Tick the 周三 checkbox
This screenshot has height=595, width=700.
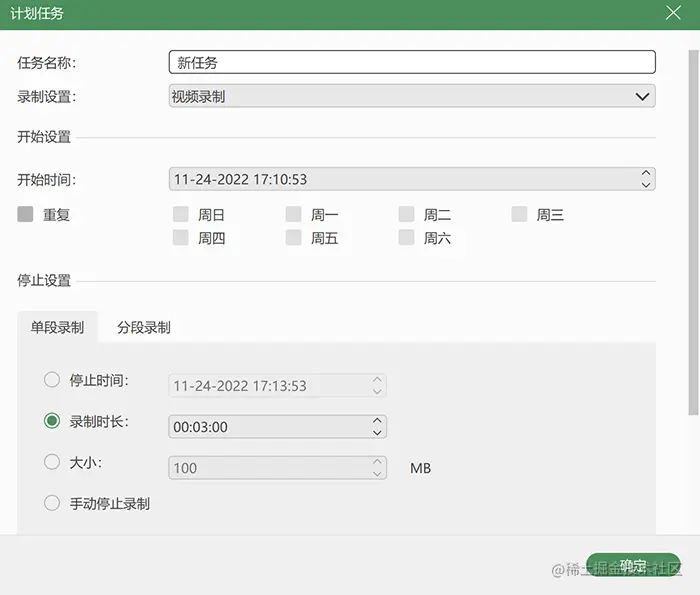pos(519,214)
